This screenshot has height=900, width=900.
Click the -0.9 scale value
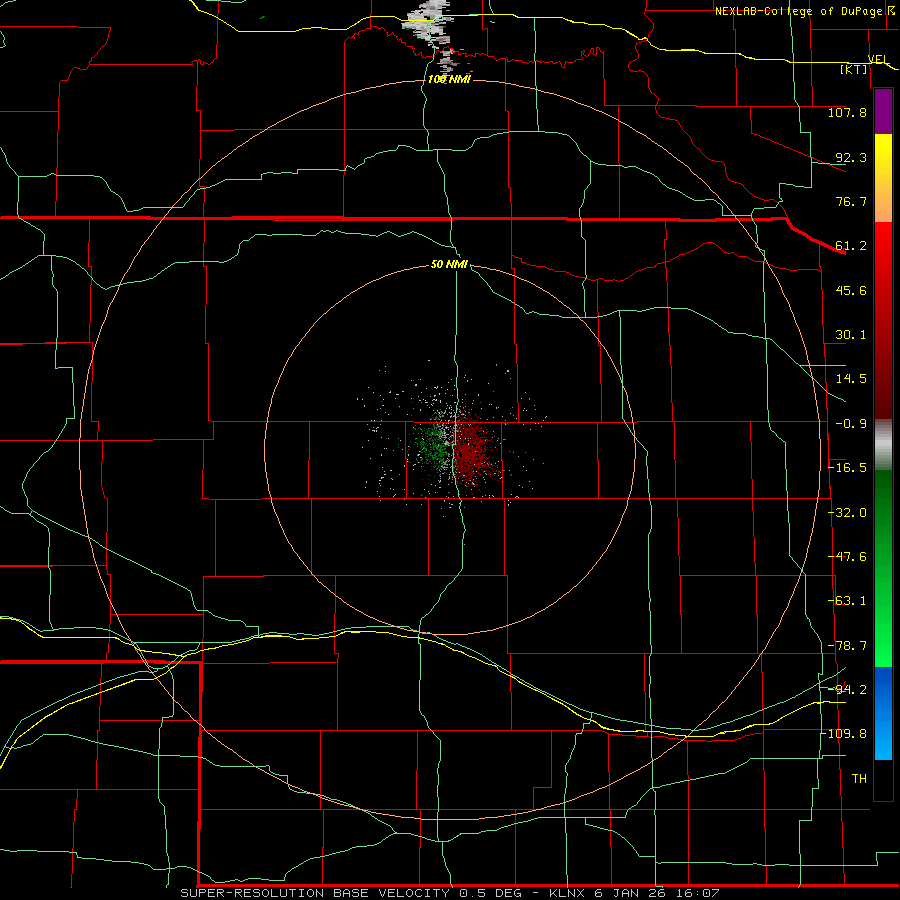point(851,424)
